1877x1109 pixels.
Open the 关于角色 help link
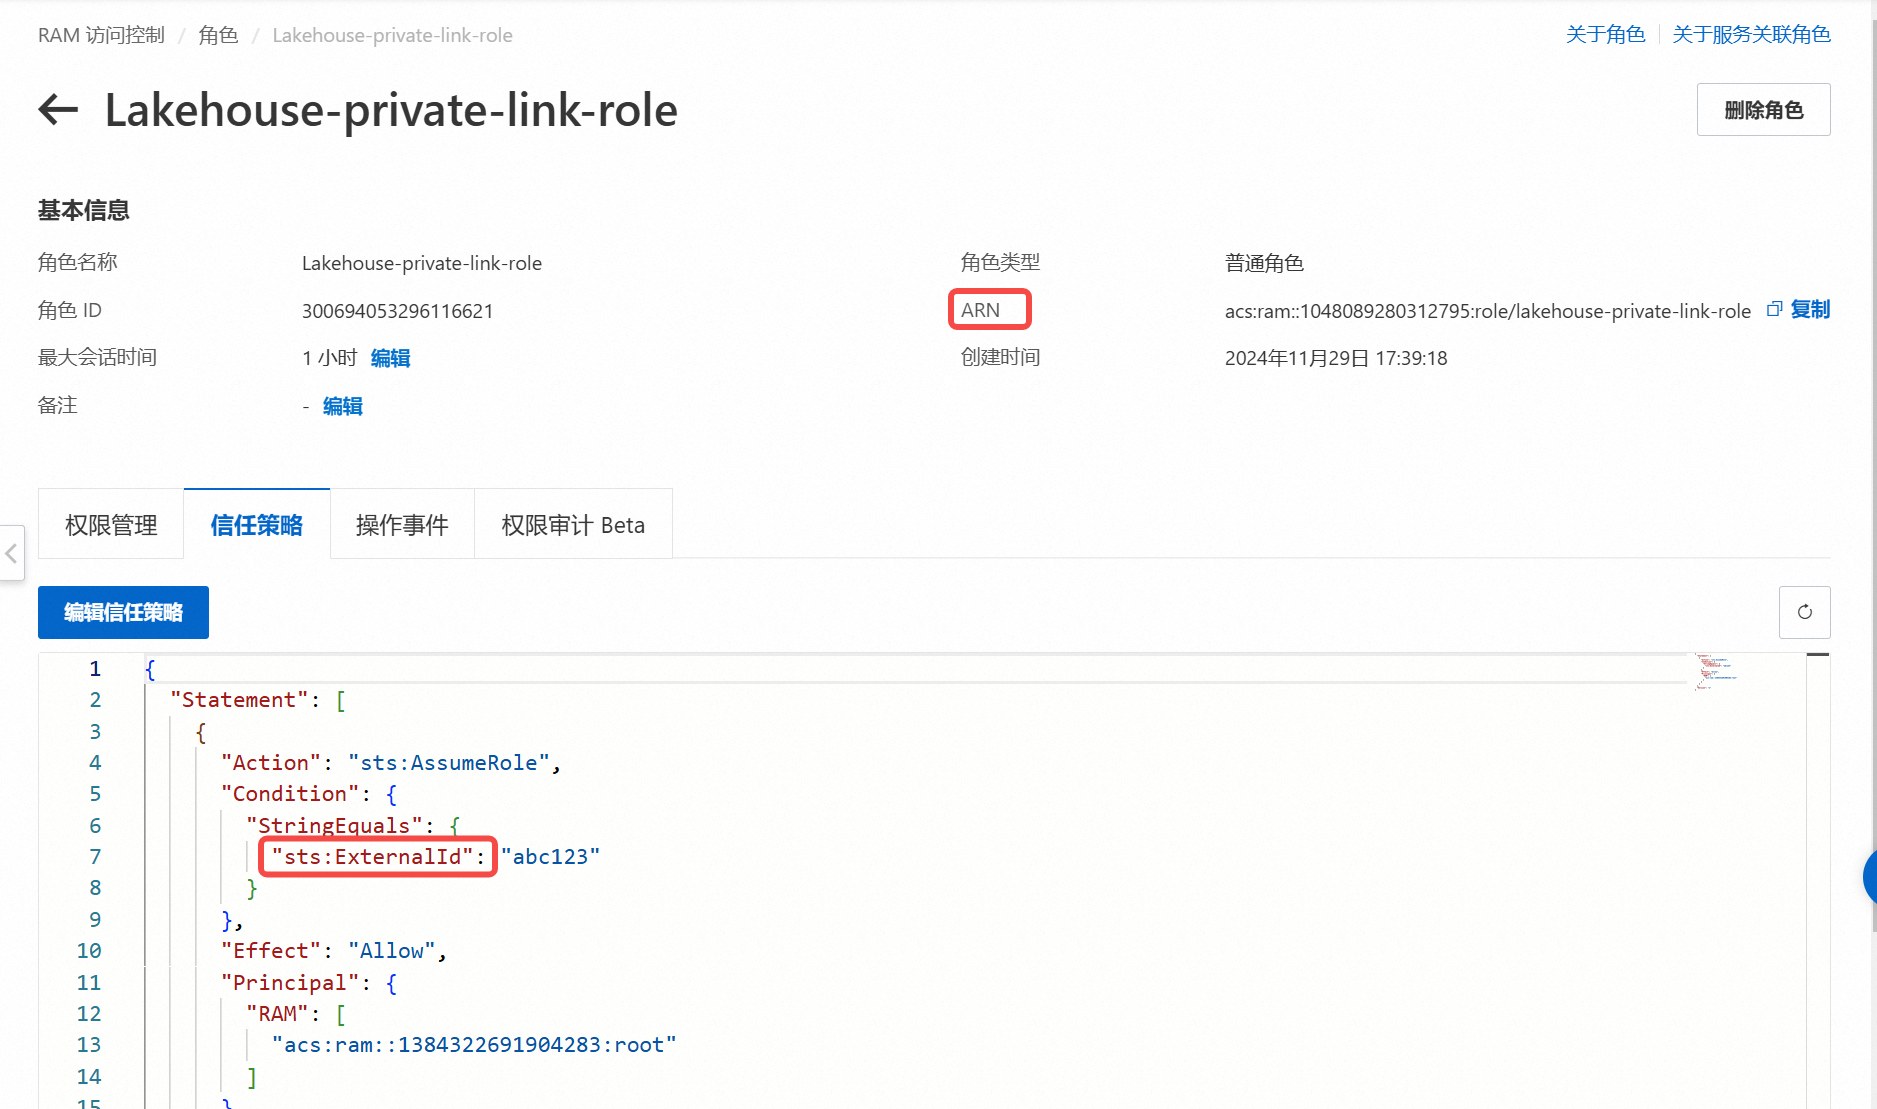pos(1605,35)
